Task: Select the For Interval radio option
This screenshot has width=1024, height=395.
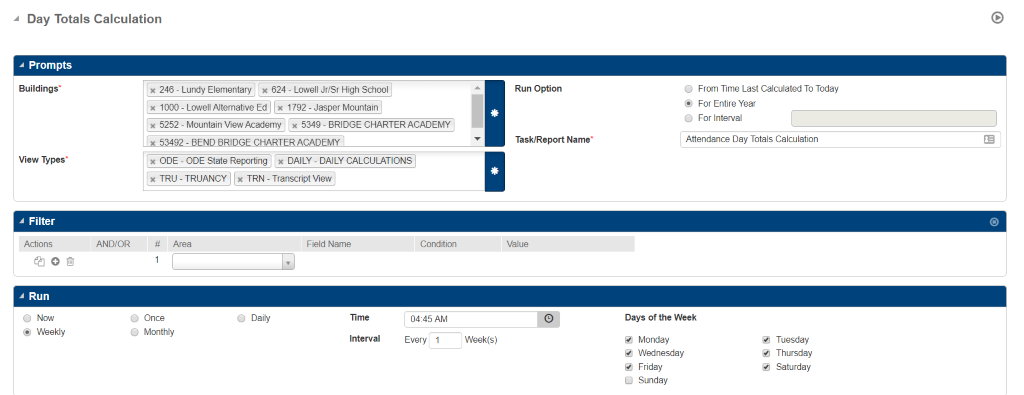Action: click(688, 118)
